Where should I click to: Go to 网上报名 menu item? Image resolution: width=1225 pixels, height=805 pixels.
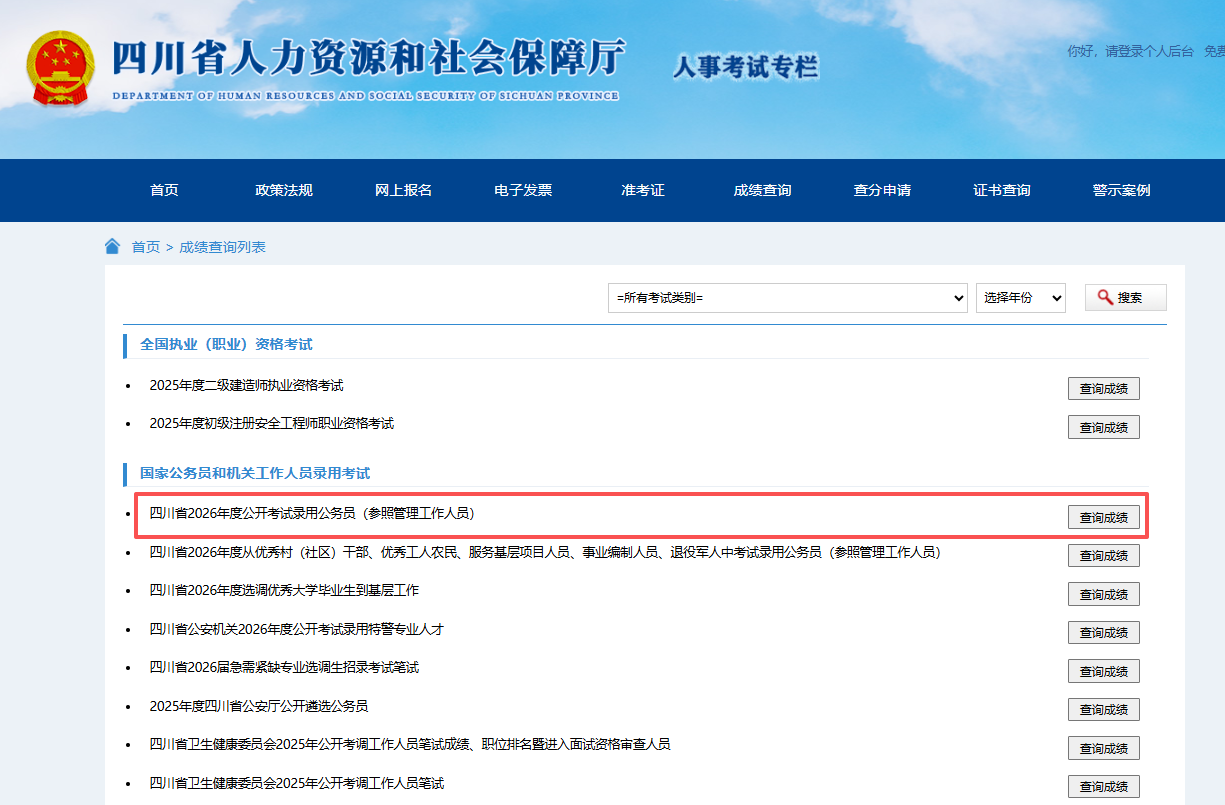coord(403,190)
